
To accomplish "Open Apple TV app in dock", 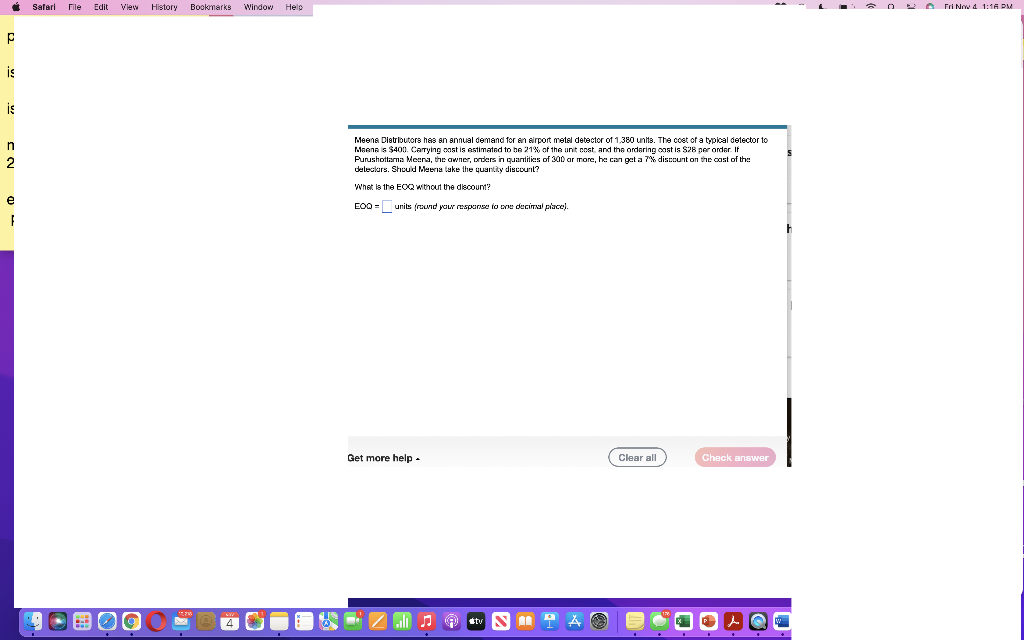I will click(x=476, y=621).
